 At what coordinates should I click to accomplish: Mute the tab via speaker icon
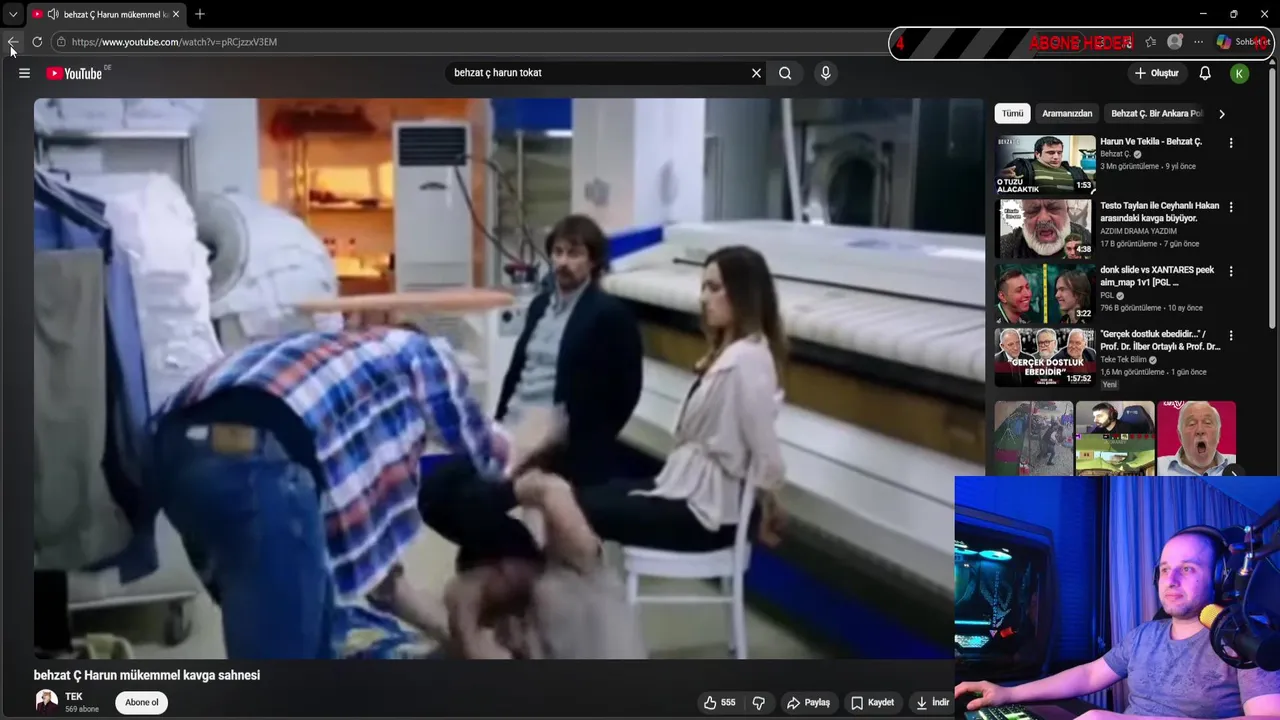pos(52,14)
